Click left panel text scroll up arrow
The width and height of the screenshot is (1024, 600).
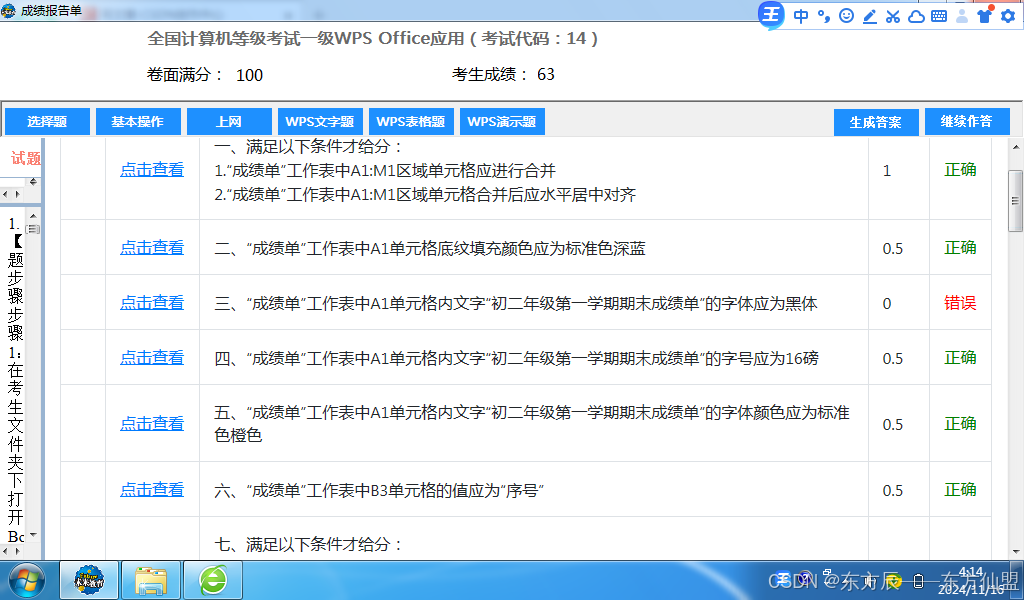point(33,215)
